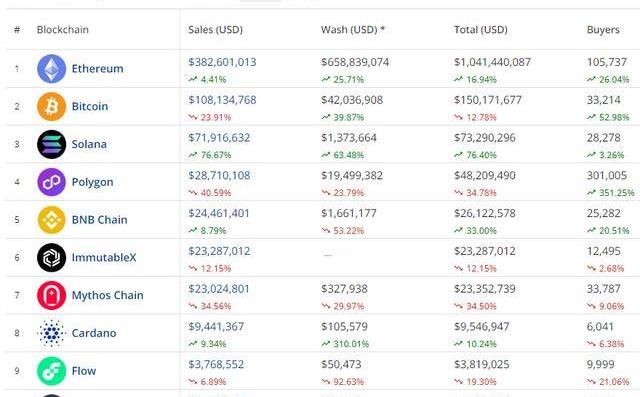Viewport: 640px width, 397px height.
Task: Click the Cardano logo icon
Action: coord(51,333)
